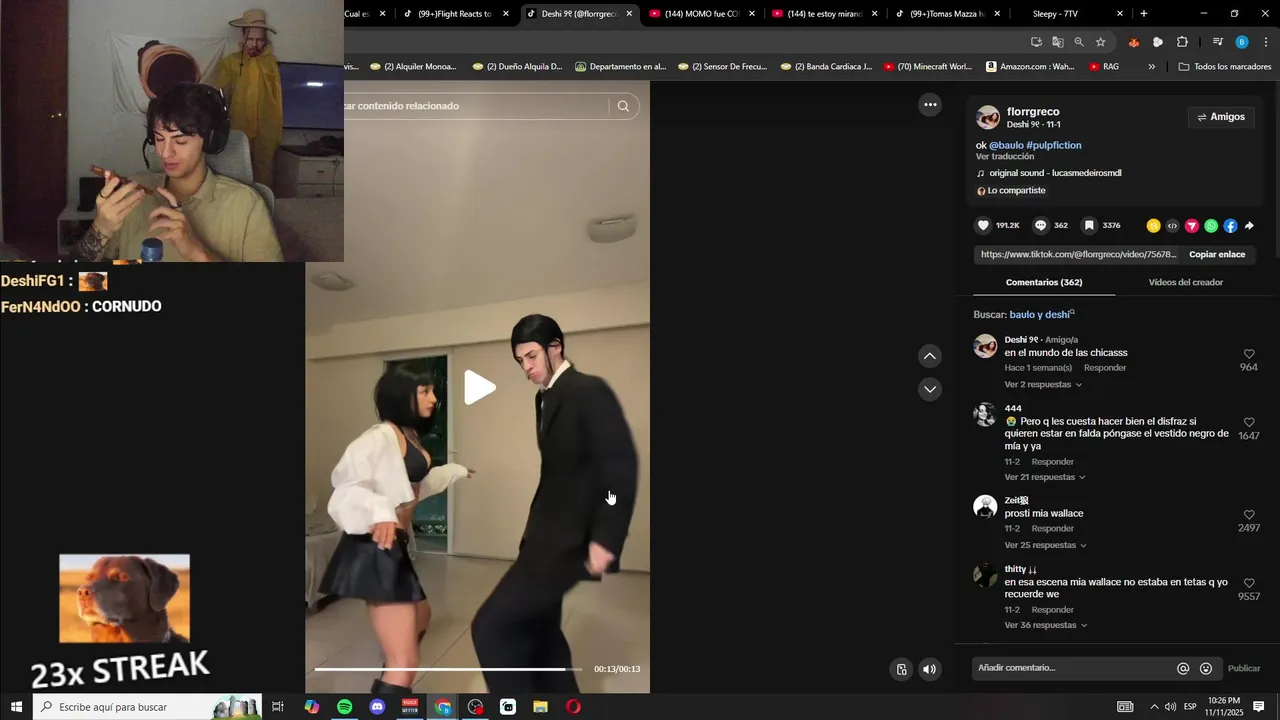Click Ver traducción link
Screen dimensions: 1280x720
click(x=1005, y=157)
